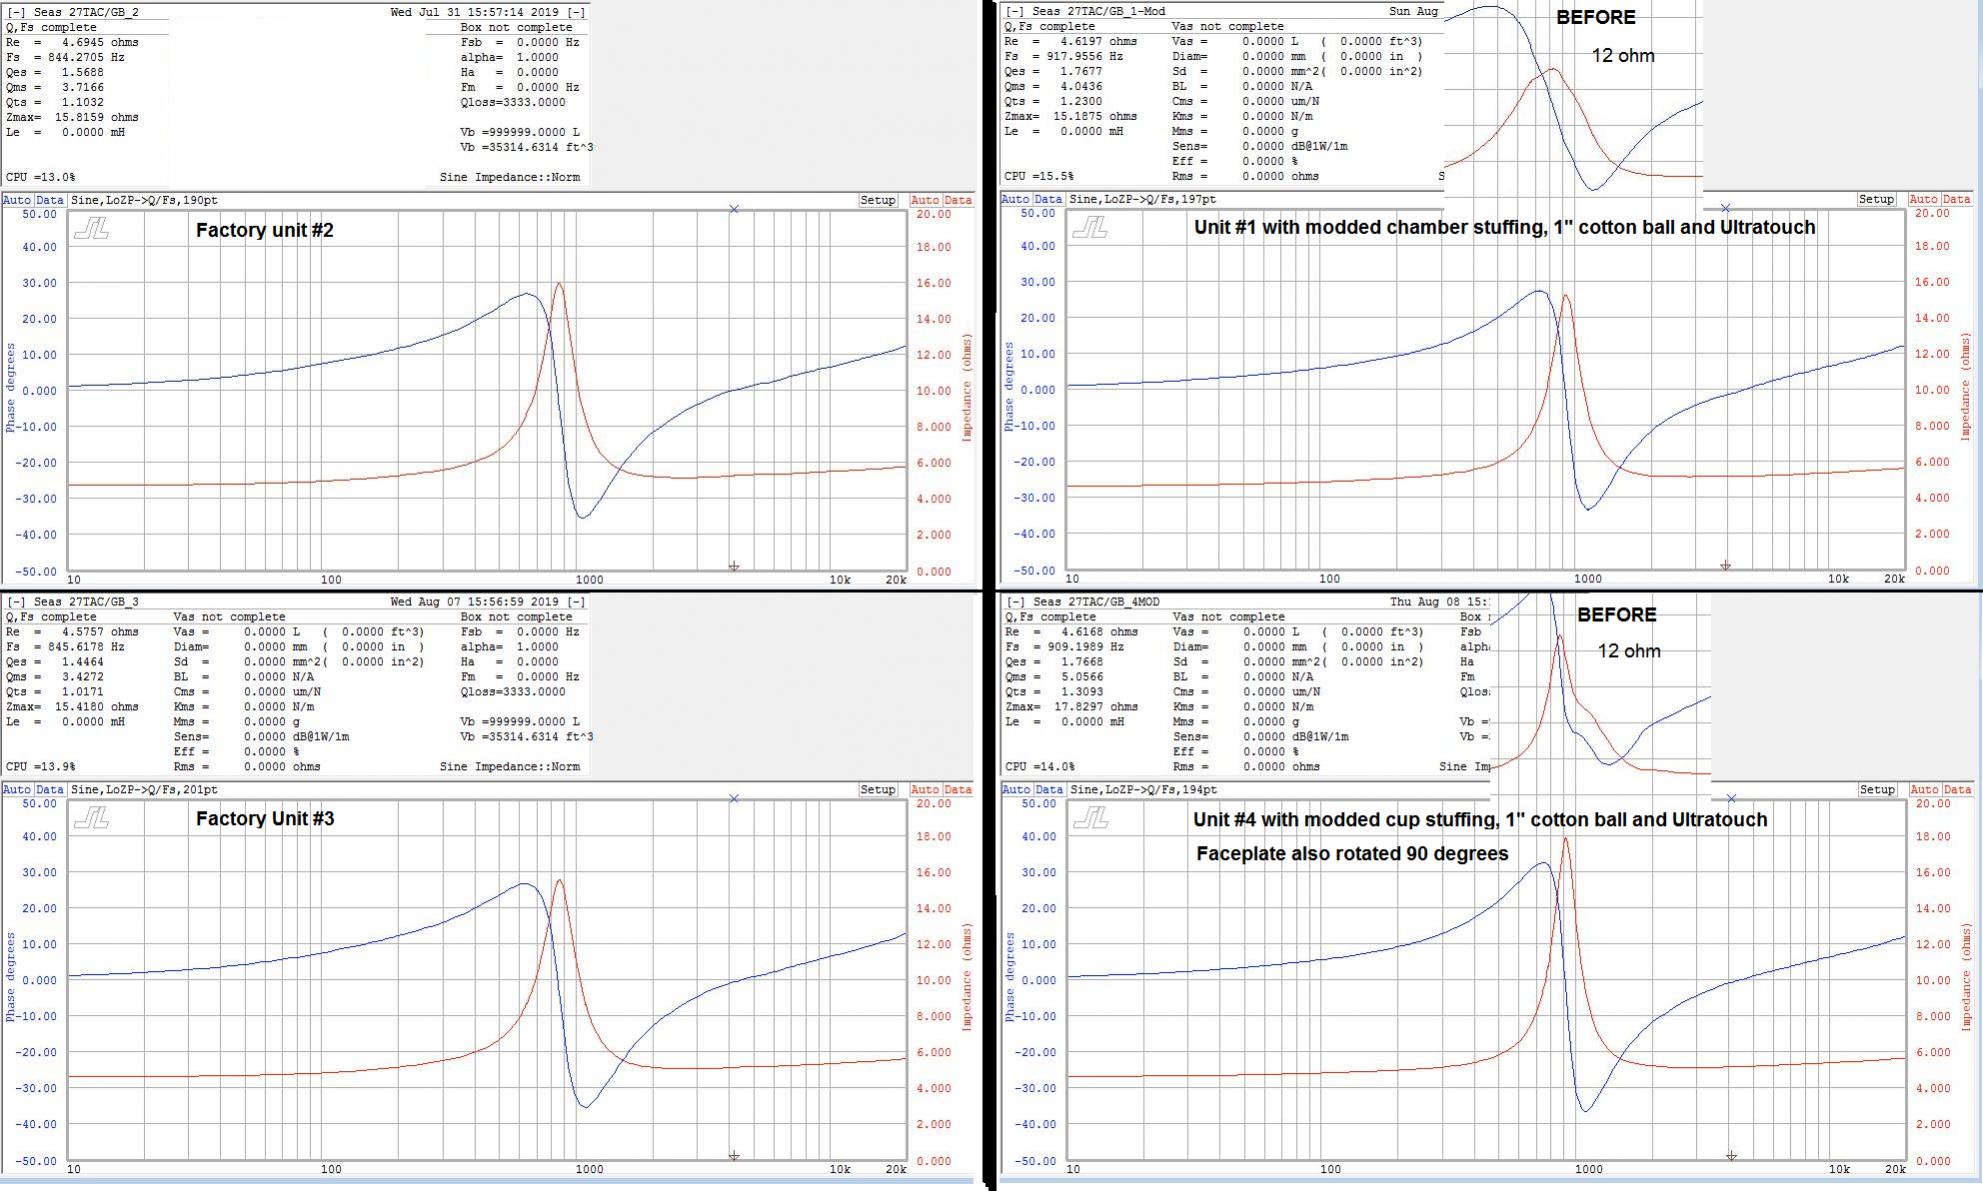Collapse the Seas 27TAC/GB_4MOD info panel

tap(1015, 602)
